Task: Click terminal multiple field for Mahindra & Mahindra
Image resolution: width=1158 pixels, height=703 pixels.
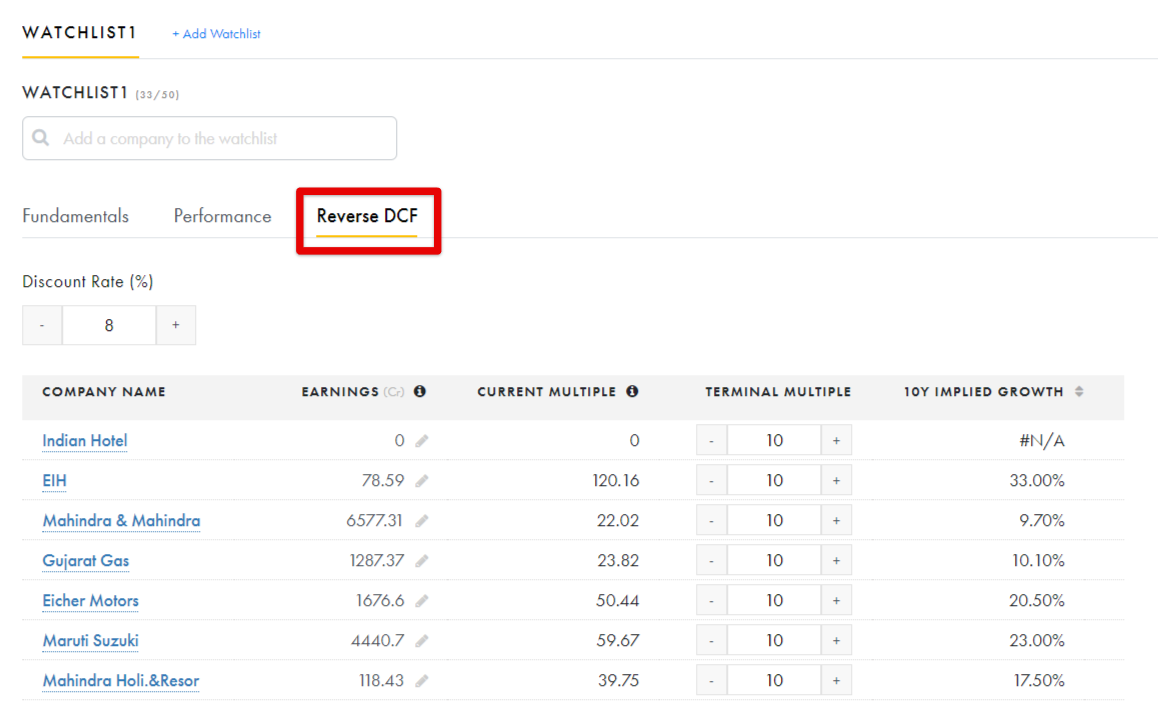Action: click(x=774, y=521)
